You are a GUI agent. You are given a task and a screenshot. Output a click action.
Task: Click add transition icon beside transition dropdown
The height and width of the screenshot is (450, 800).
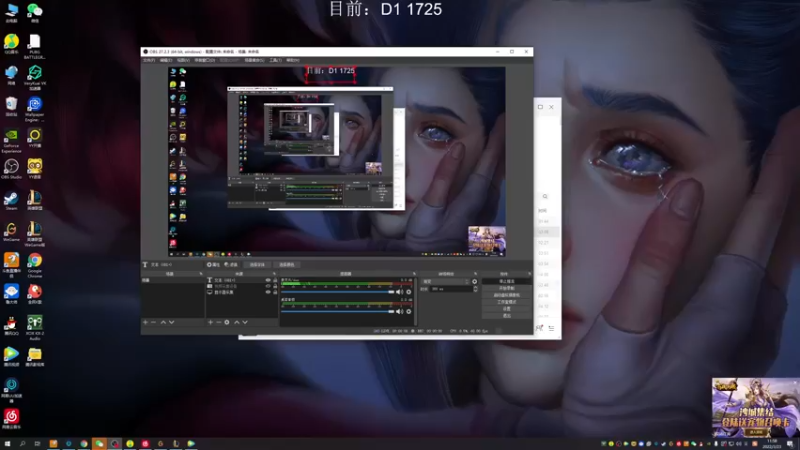click(x=474, y=282)
